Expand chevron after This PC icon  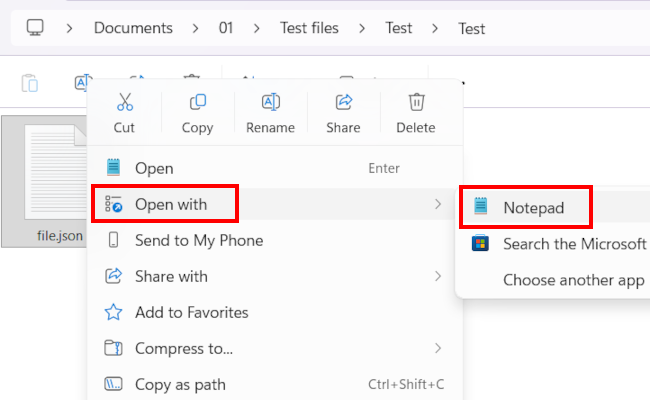(69, 29)
